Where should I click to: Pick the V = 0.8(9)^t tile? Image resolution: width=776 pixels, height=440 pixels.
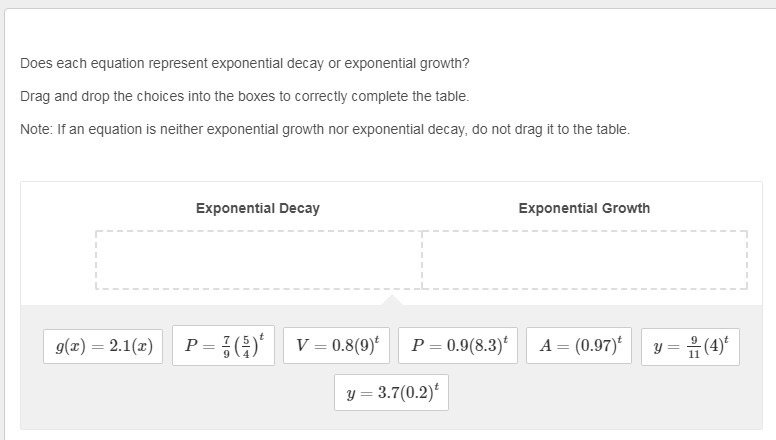tap(338, 345)
